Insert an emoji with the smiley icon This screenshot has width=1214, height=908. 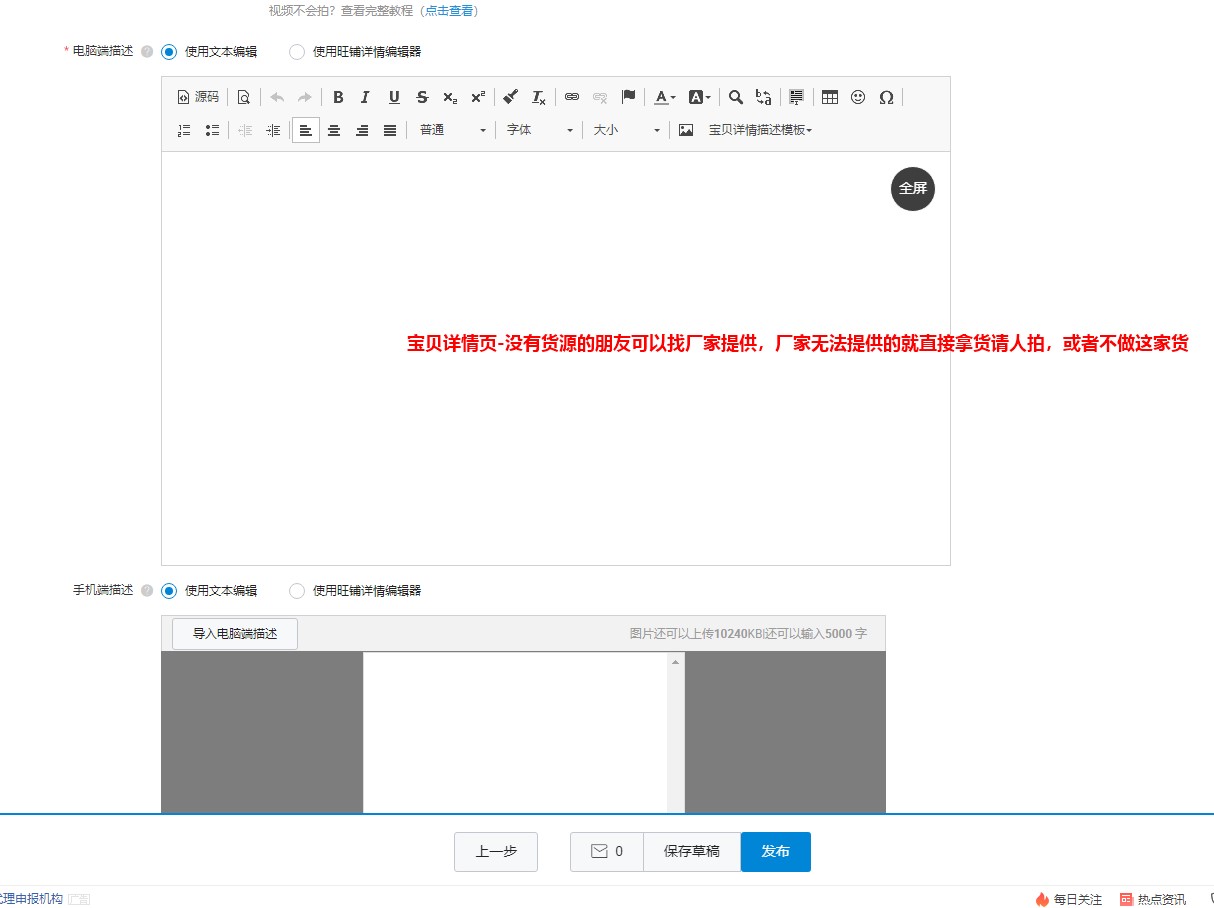[857, 97]
